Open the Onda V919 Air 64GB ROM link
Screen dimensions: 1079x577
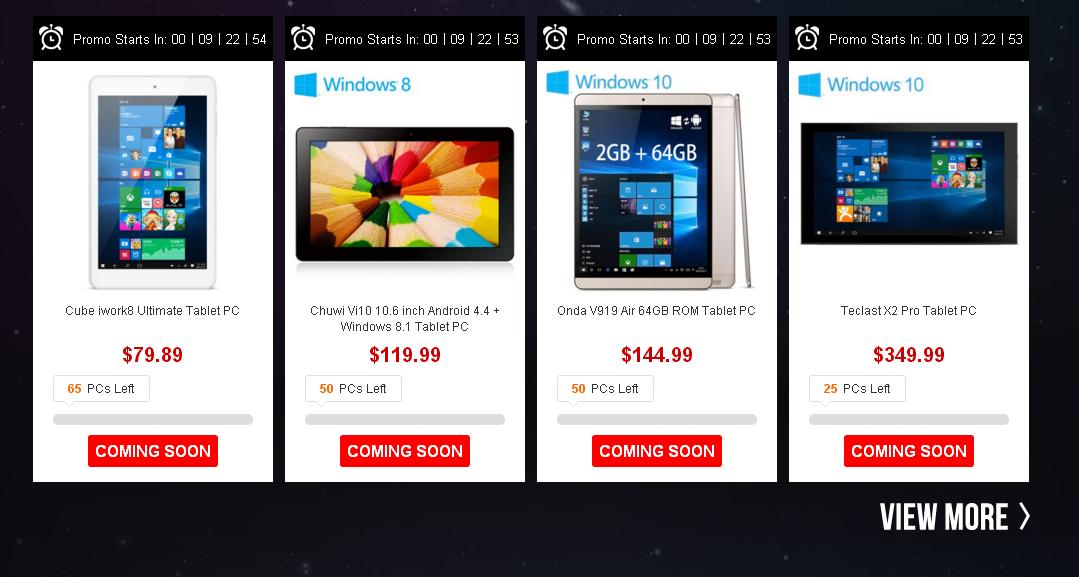click(x=656, y=311)
